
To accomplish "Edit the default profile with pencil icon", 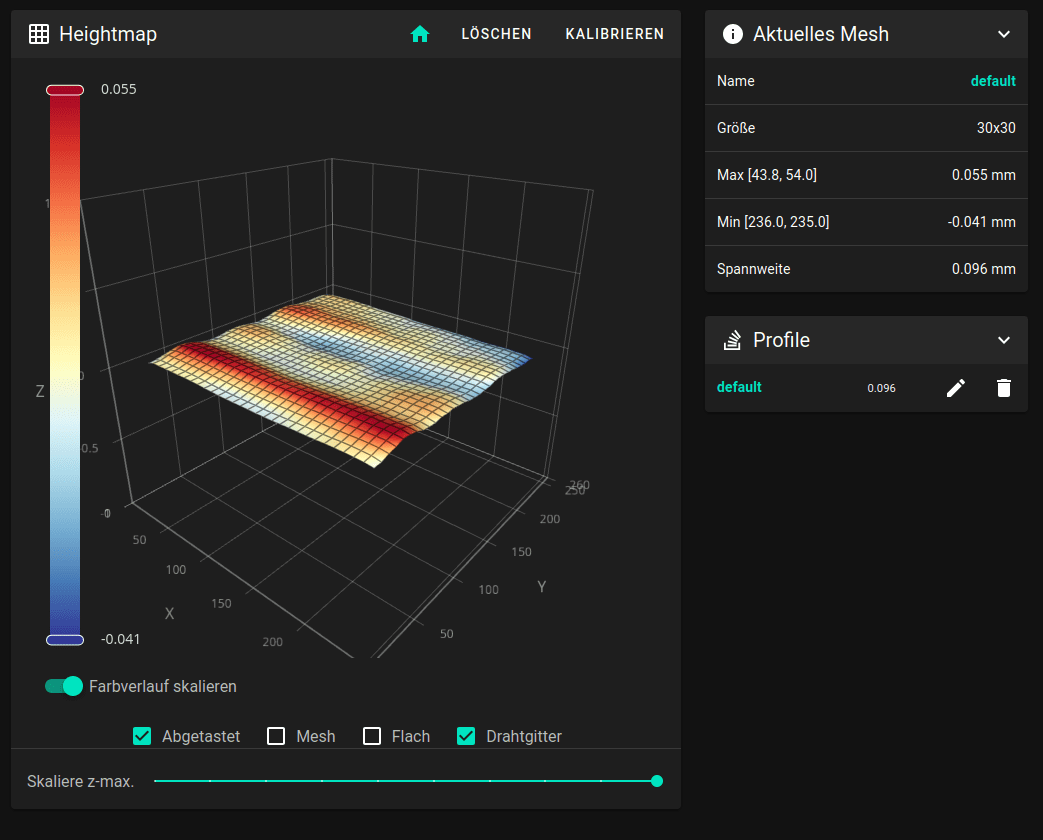I will click(956, 388).
